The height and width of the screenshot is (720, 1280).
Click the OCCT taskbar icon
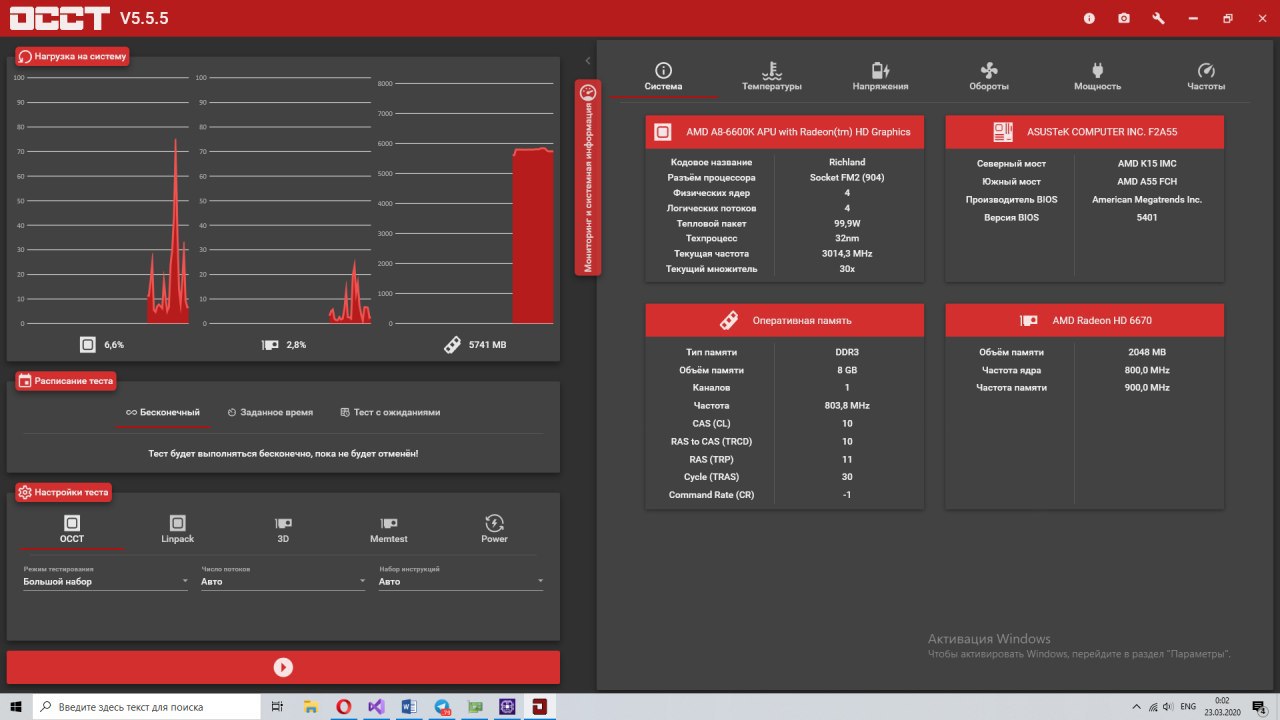click(x=541, y=706)
